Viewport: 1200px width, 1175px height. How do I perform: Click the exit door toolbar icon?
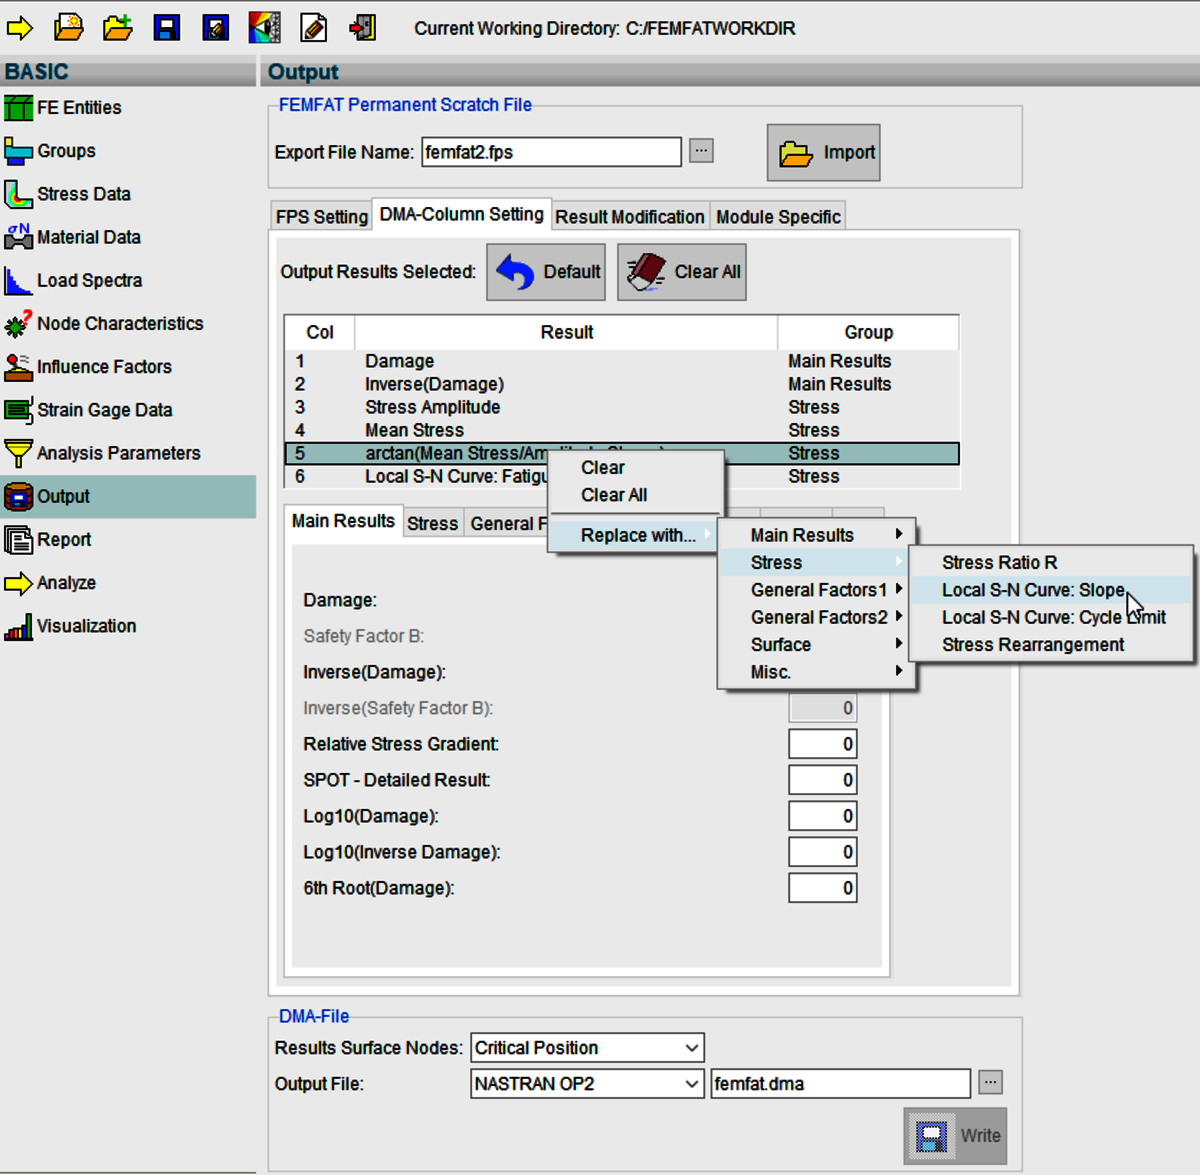pos(362,27)
